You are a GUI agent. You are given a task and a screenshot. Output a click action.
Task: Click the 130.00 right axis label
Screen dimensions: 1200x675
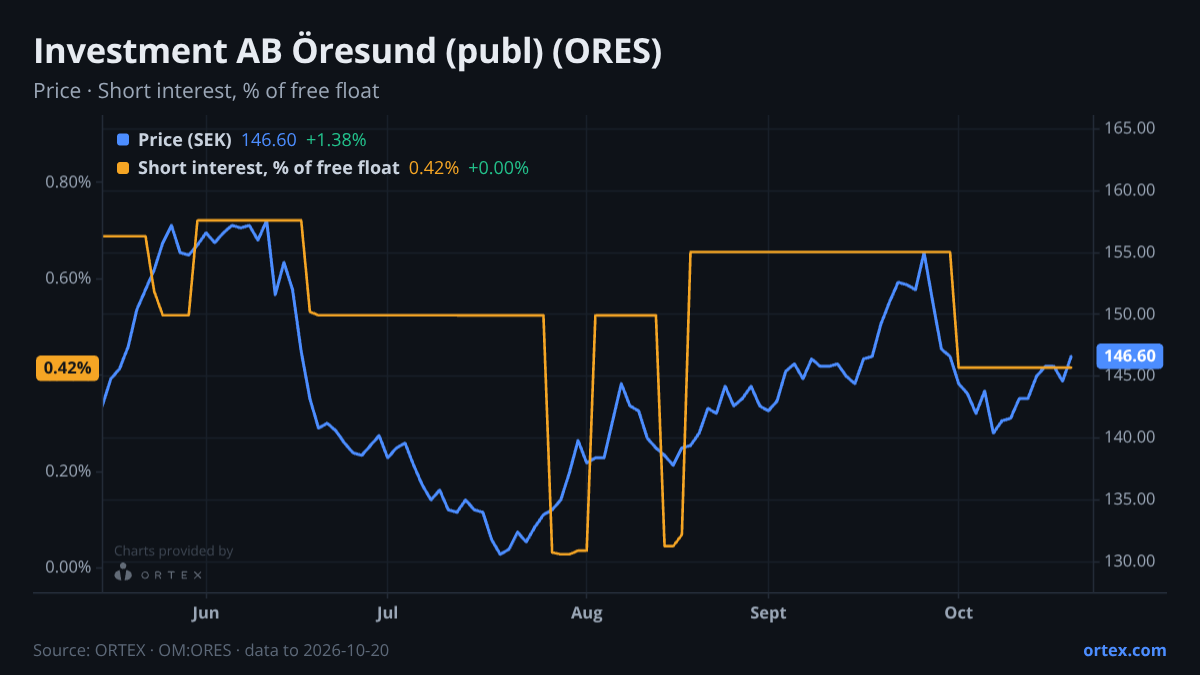click(x=1130, y=561)
